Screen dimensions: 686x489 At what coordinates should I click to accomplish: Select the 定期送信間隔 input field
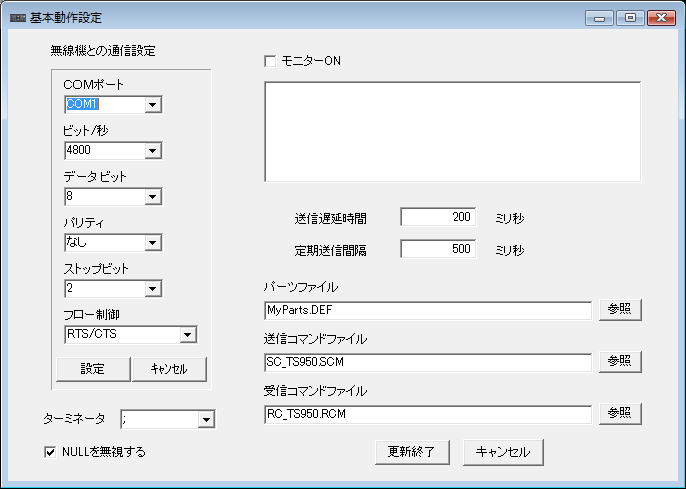click(x=439, y=249)
